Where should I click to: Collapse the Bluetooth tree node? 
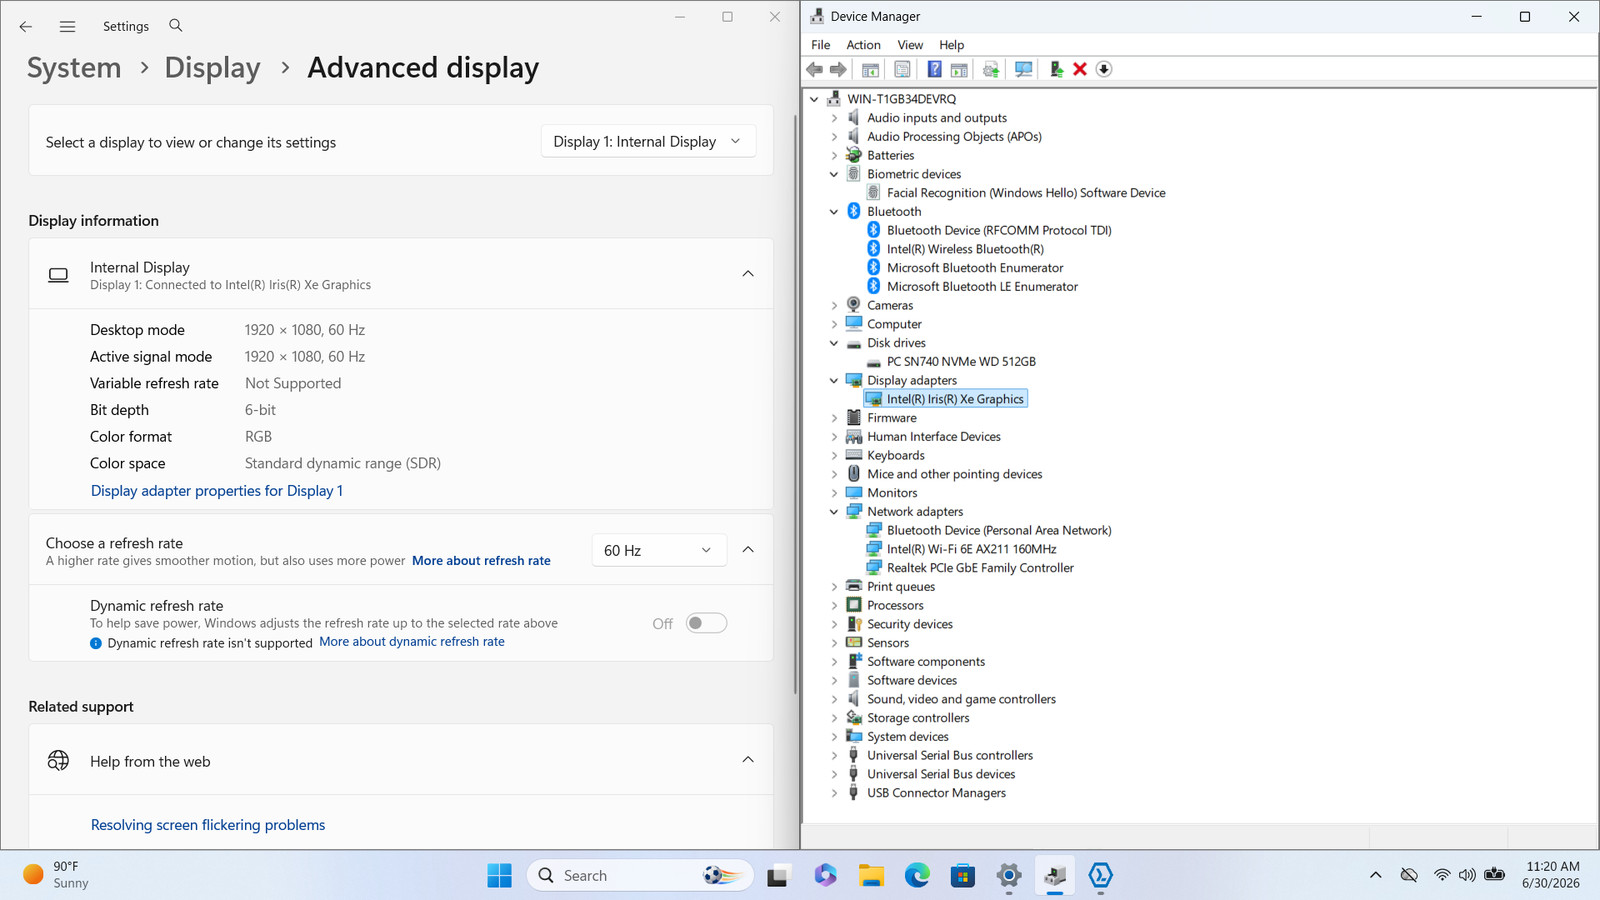(x=834, y=212)
